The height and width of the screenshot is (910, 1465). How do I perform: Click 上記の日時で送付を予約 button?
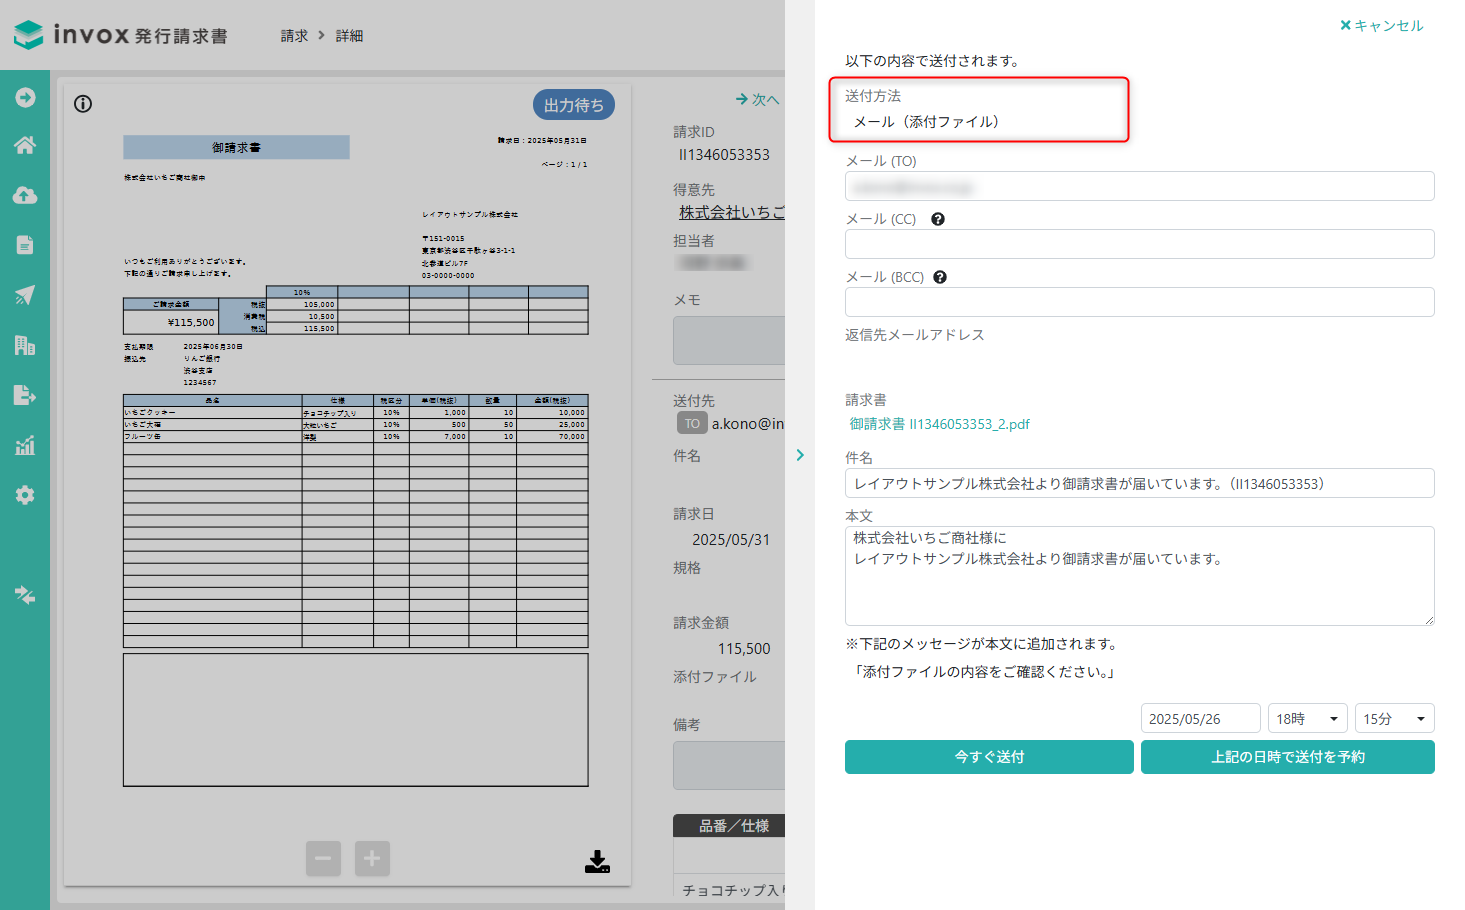coord(1288,757)
